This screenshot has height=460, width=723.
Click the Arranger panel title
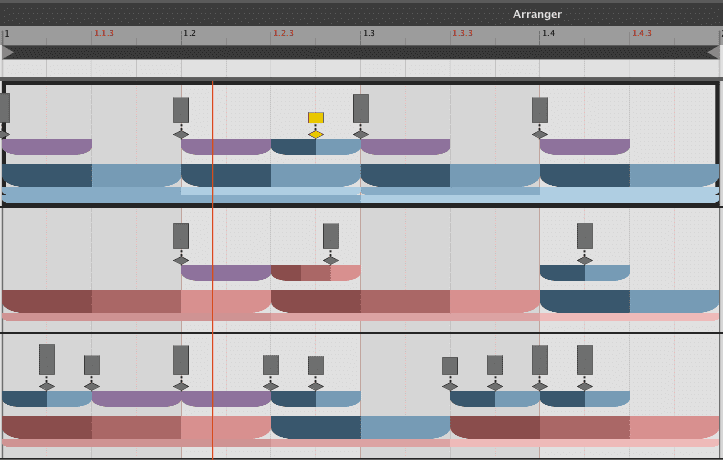[x=537, y=14]
